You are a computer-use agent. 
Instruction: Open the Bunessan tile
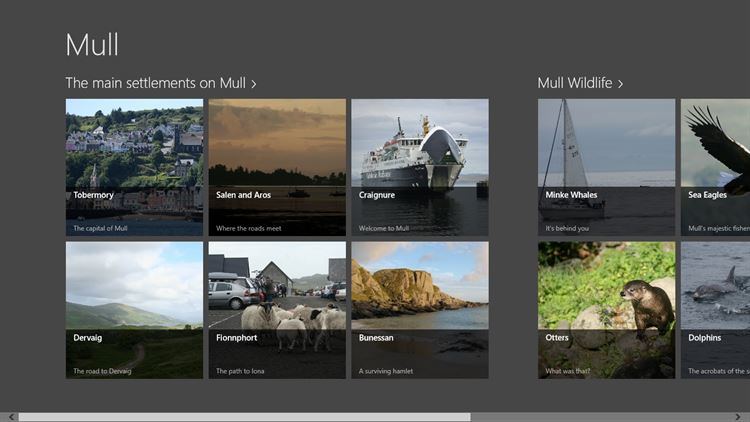tap(420, 310)
